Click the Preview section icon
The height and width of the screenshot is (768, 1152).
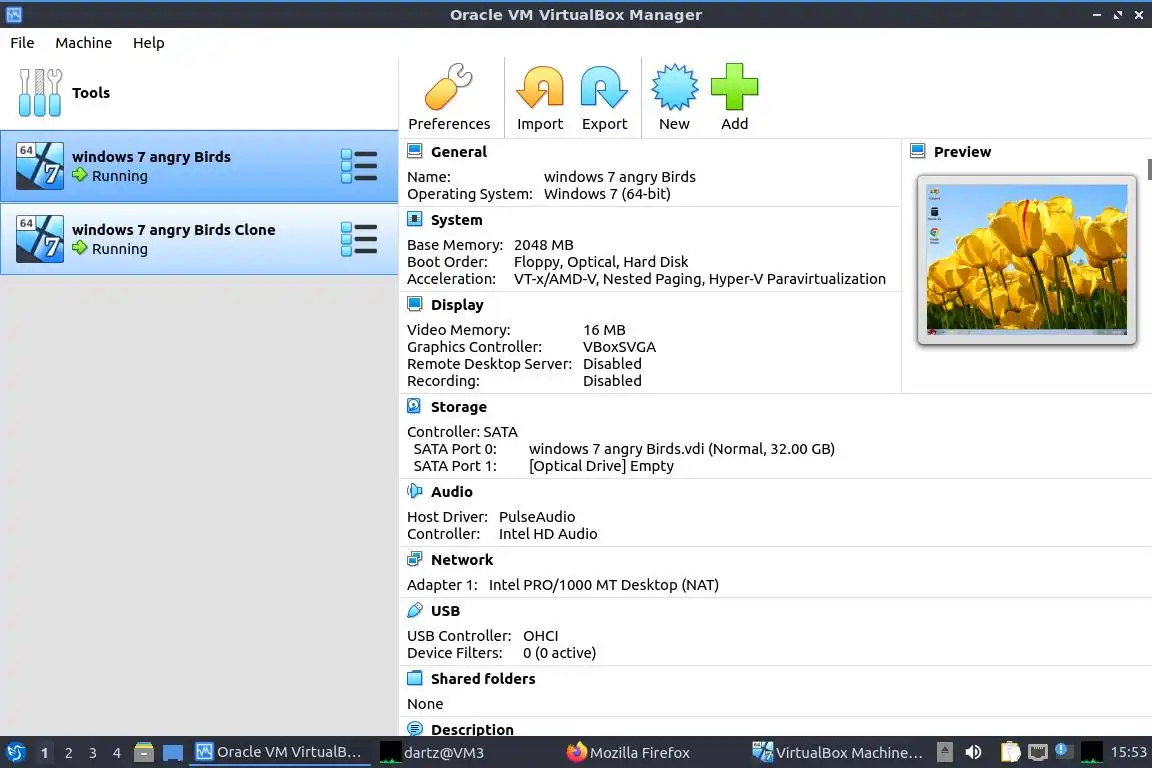point(918,151)
